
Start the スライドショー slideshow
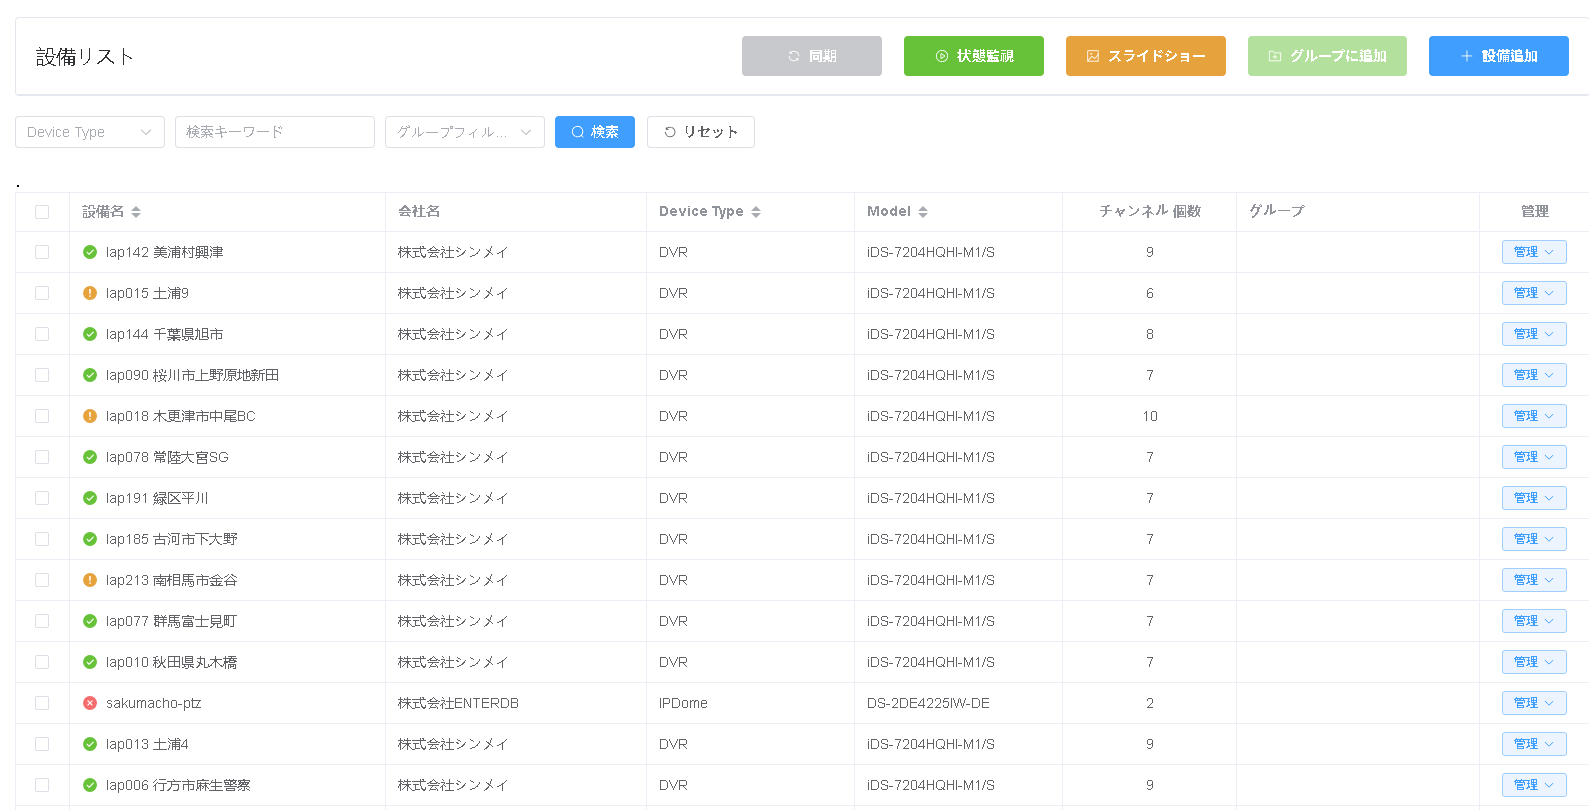point(1146,56)
